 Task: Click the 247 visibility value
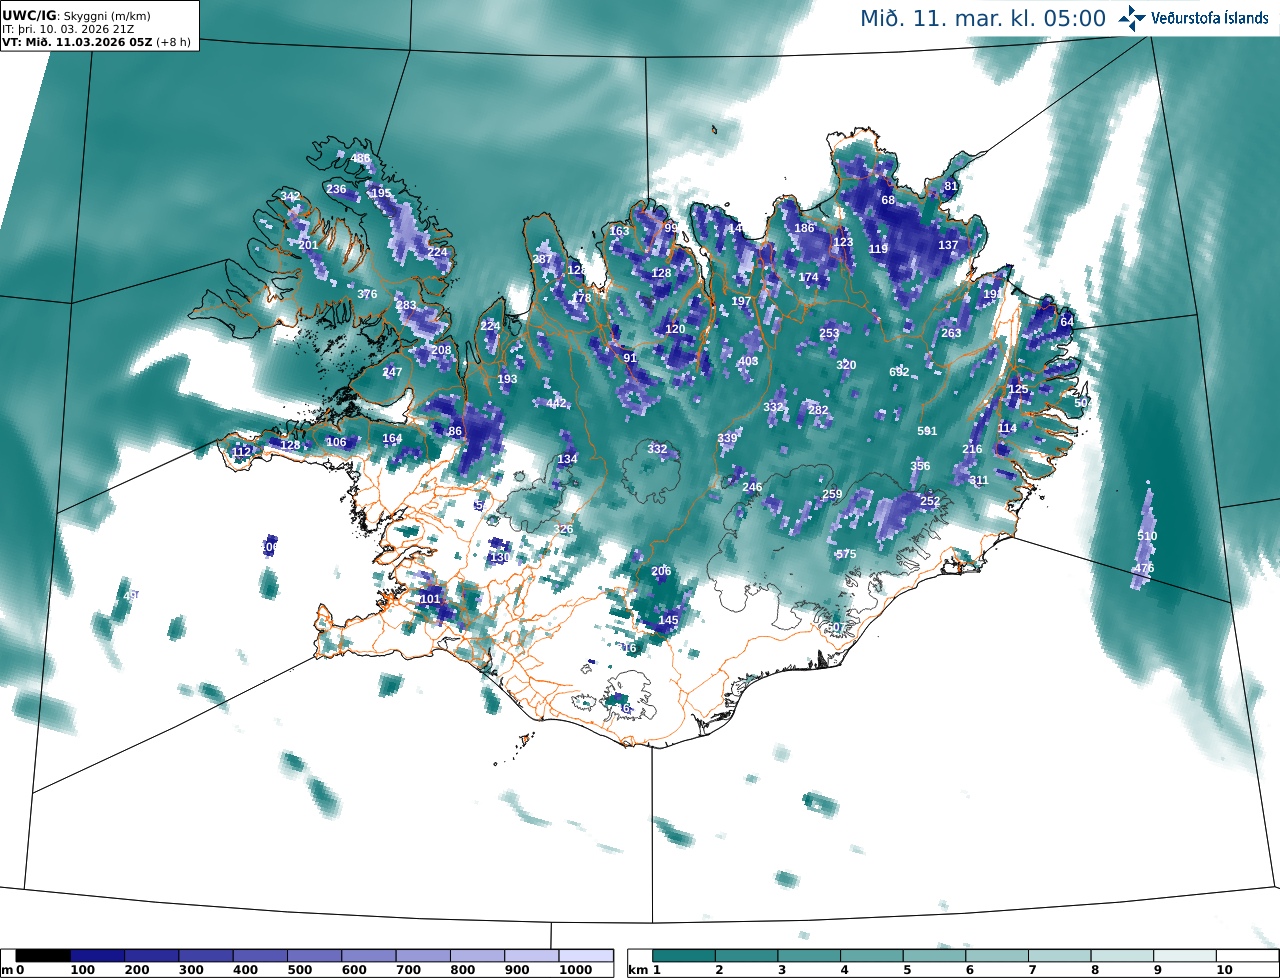[x=392, y=372]
